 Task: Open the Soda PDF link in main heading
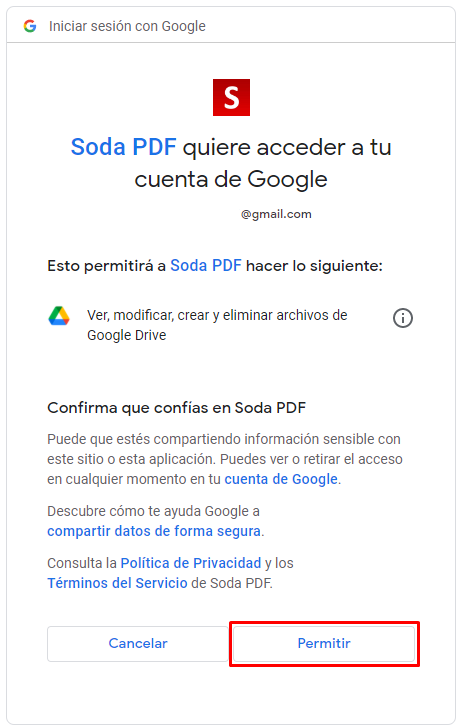(124, 147)
